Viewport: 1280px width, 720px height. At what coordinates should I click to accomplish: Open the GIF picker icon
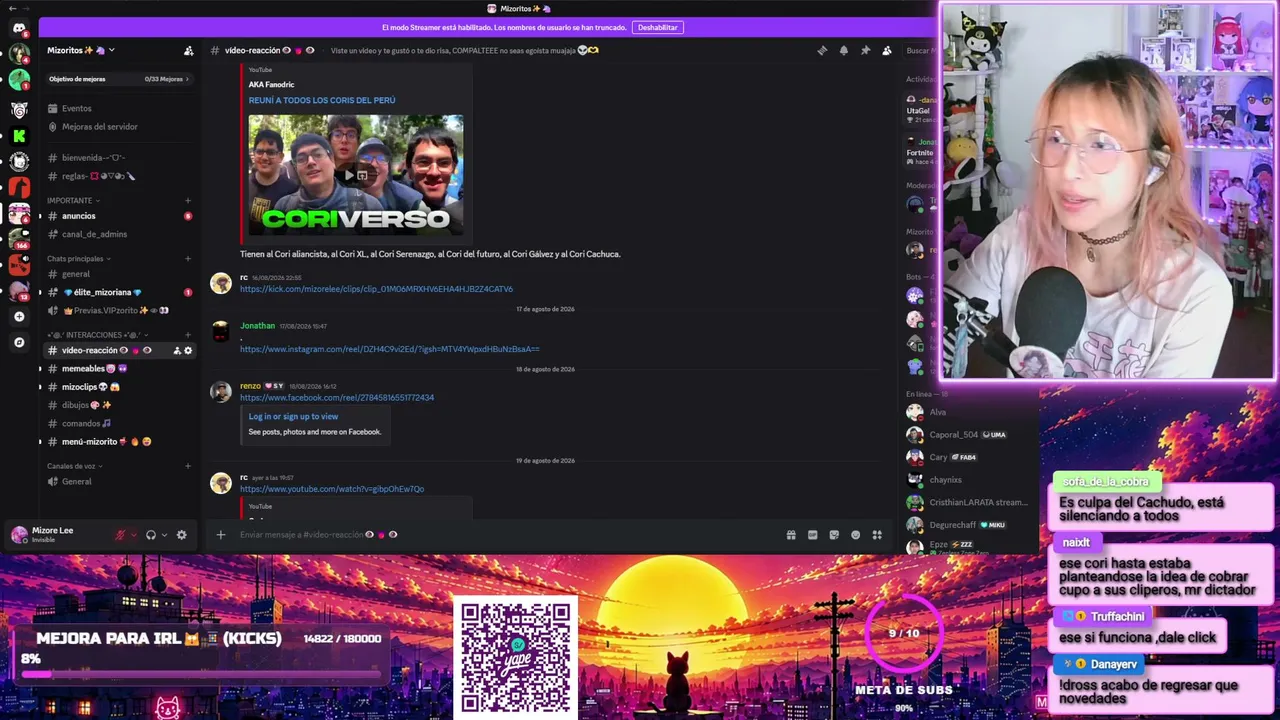click(x=812, y=535)
